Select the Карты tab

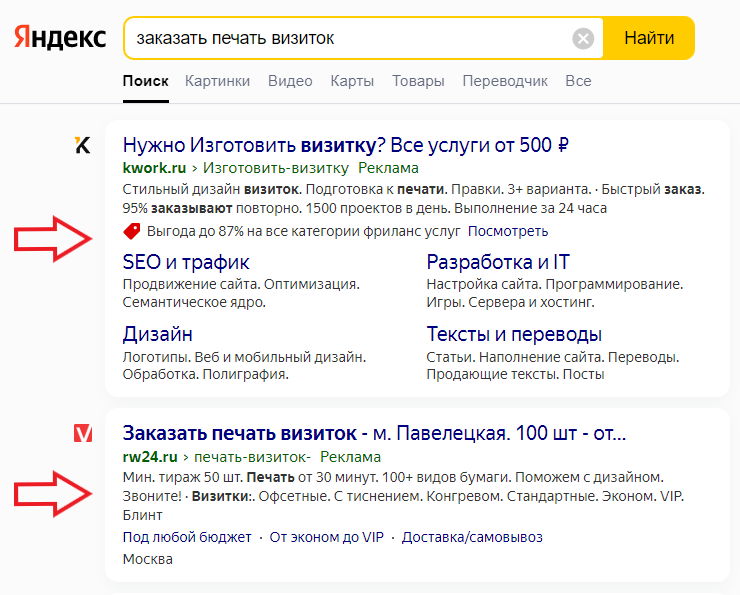(x=352, y=81)
